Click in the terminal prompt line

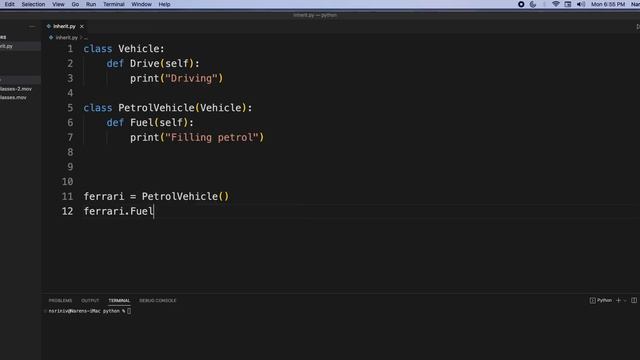[89, 311]
